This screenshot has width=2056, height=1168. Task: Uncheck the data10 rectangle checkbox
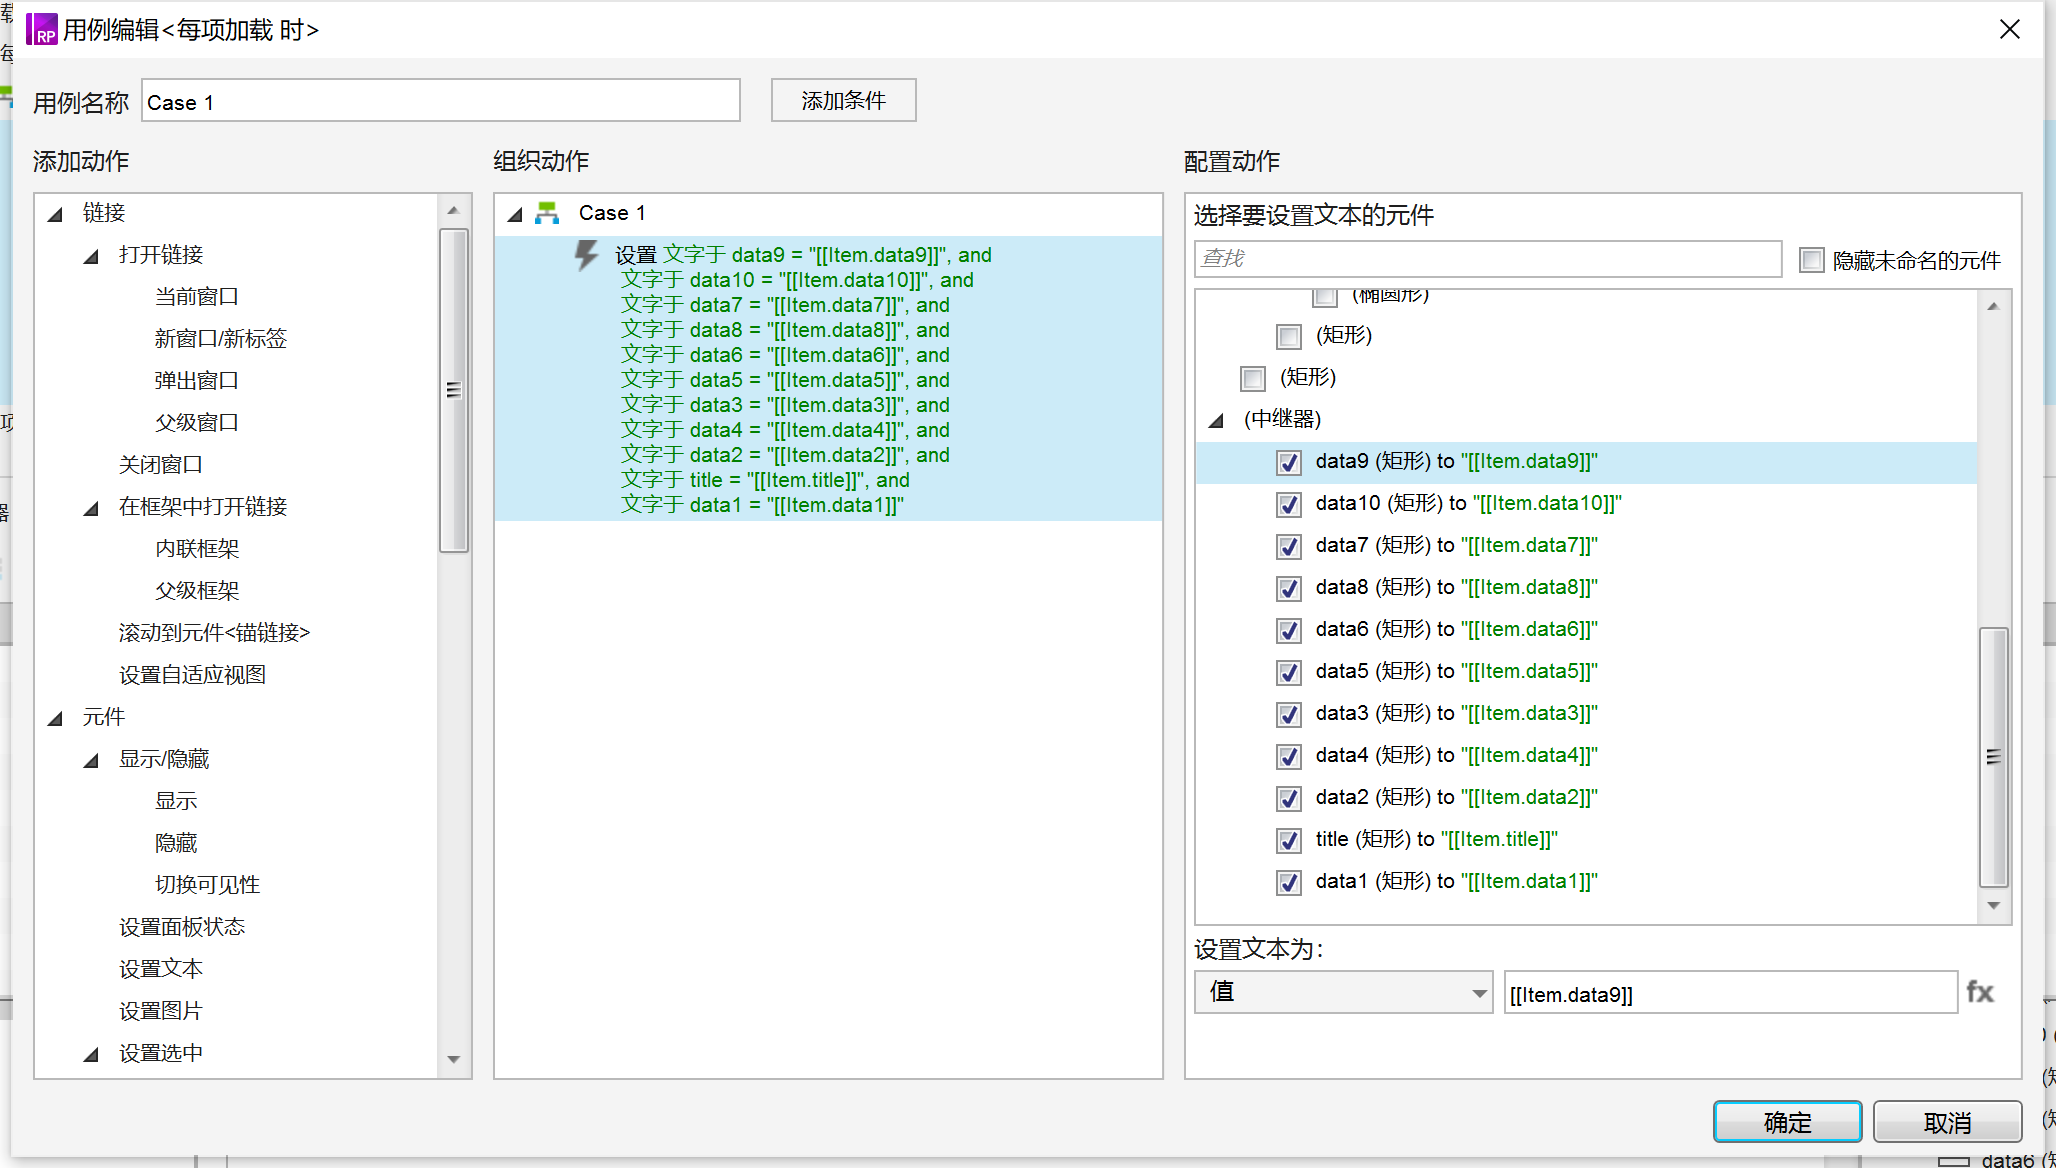tap(1289, 504)
